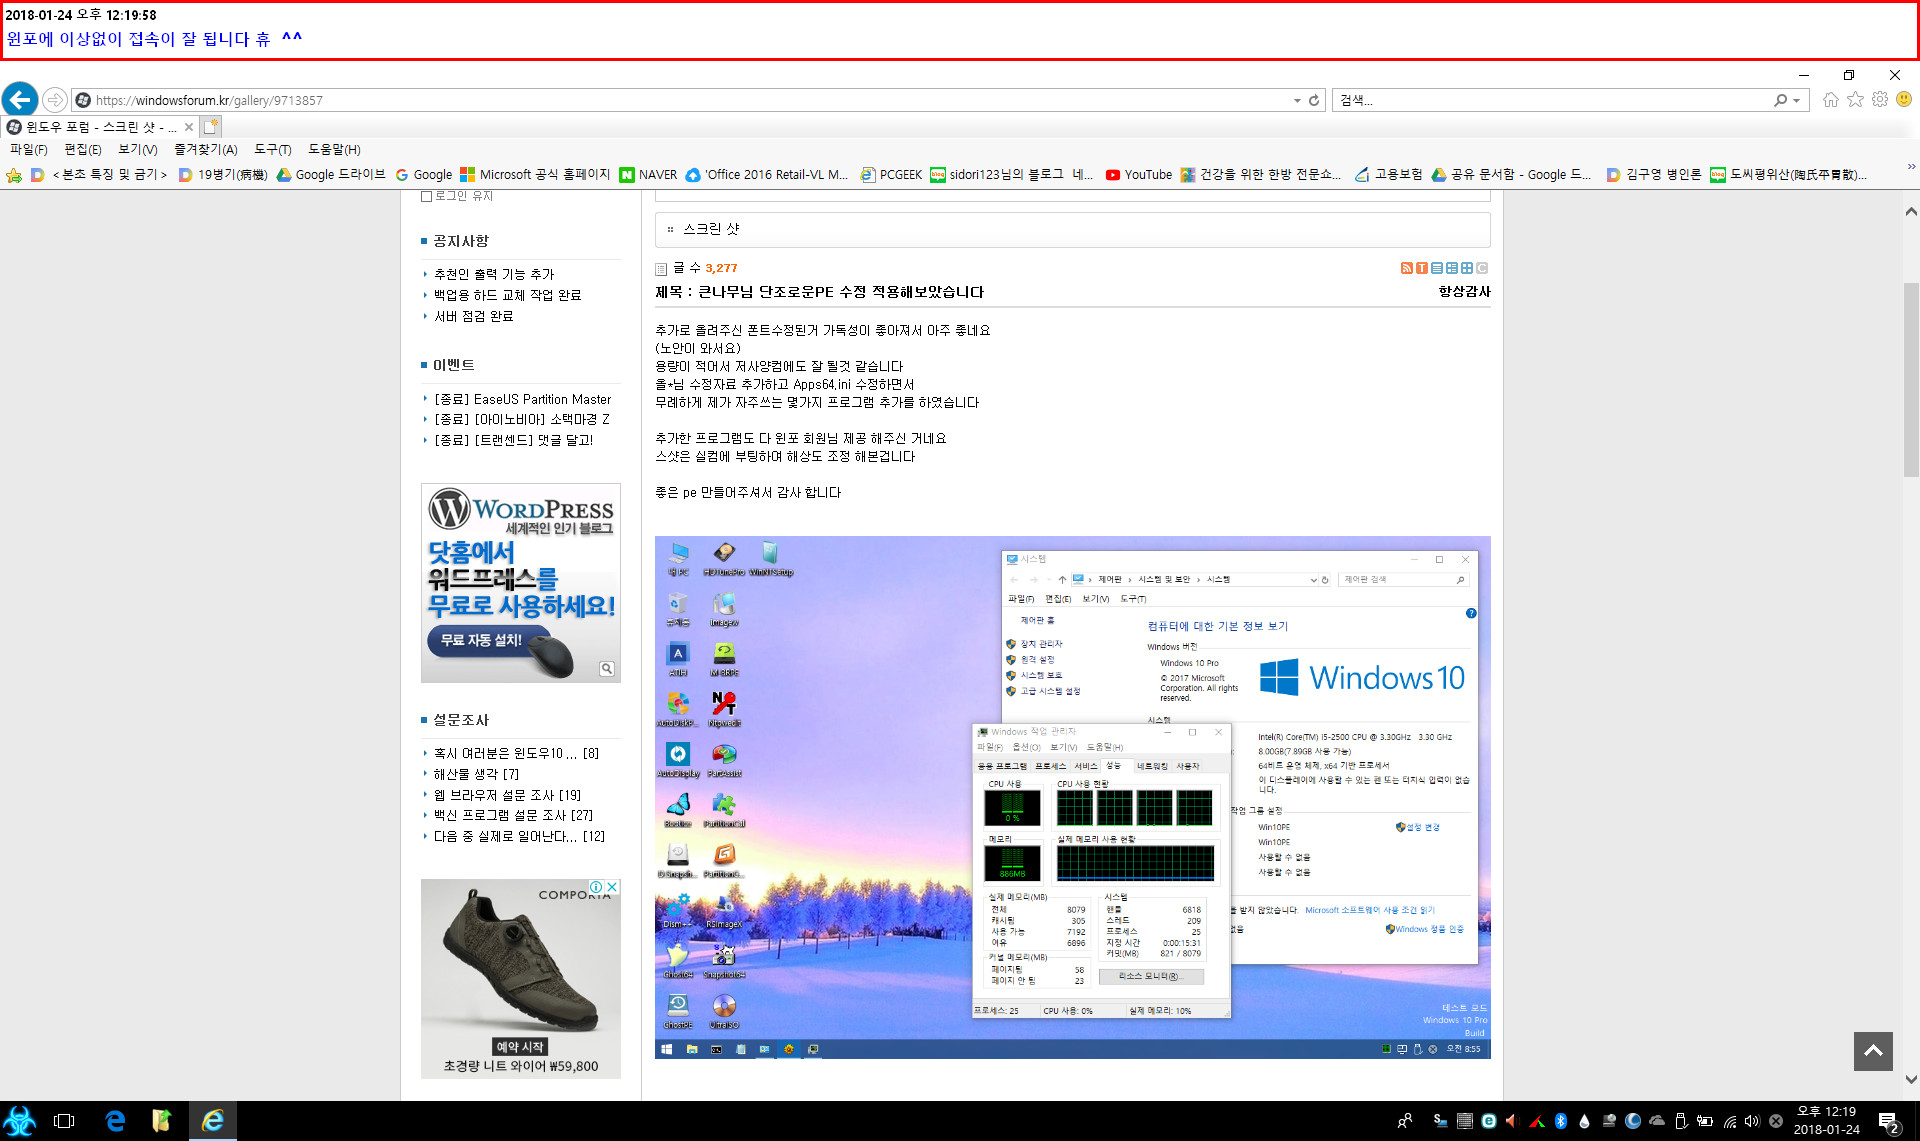Click the scroll-to-top arrow button

click(1873, 1051)
